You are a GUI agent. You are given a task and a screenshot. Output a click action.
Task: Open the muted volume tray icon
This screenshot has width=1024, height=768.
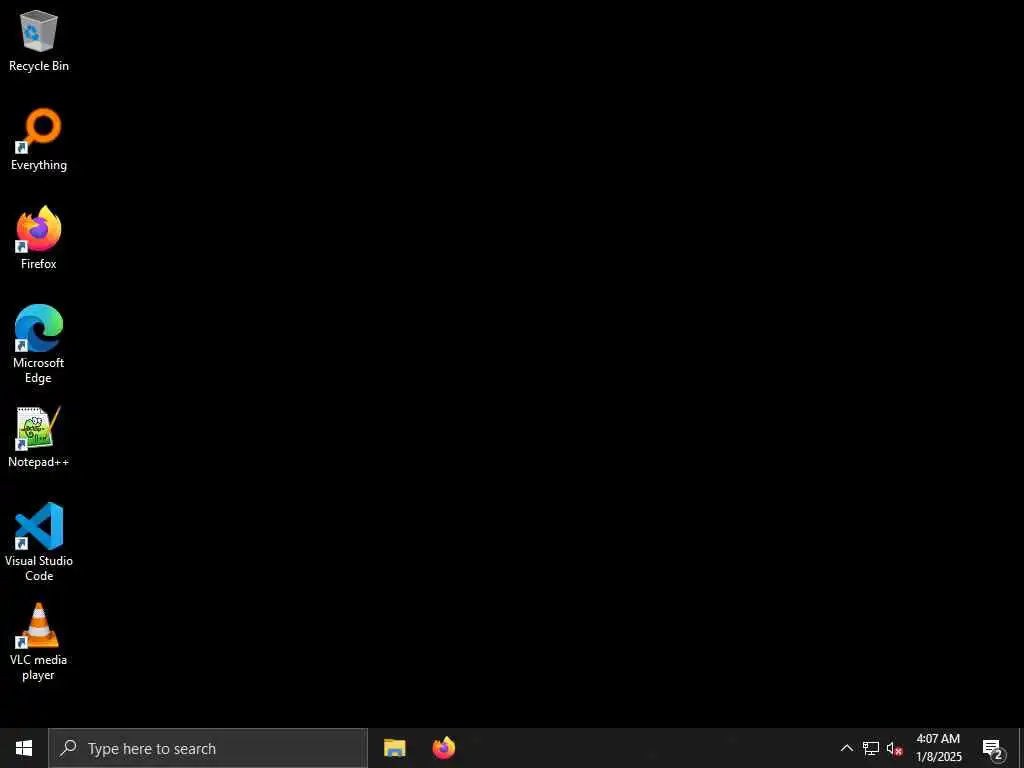tap(895, 748)
